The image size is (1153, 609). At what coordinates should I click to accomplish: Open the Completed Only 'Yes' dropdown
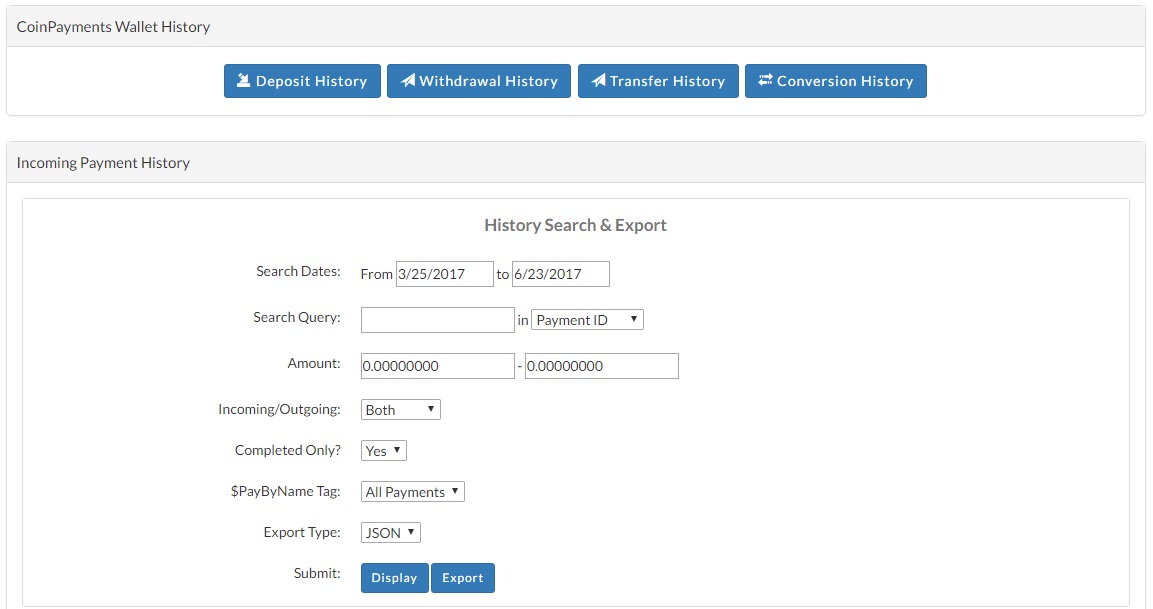pos(383,451)
